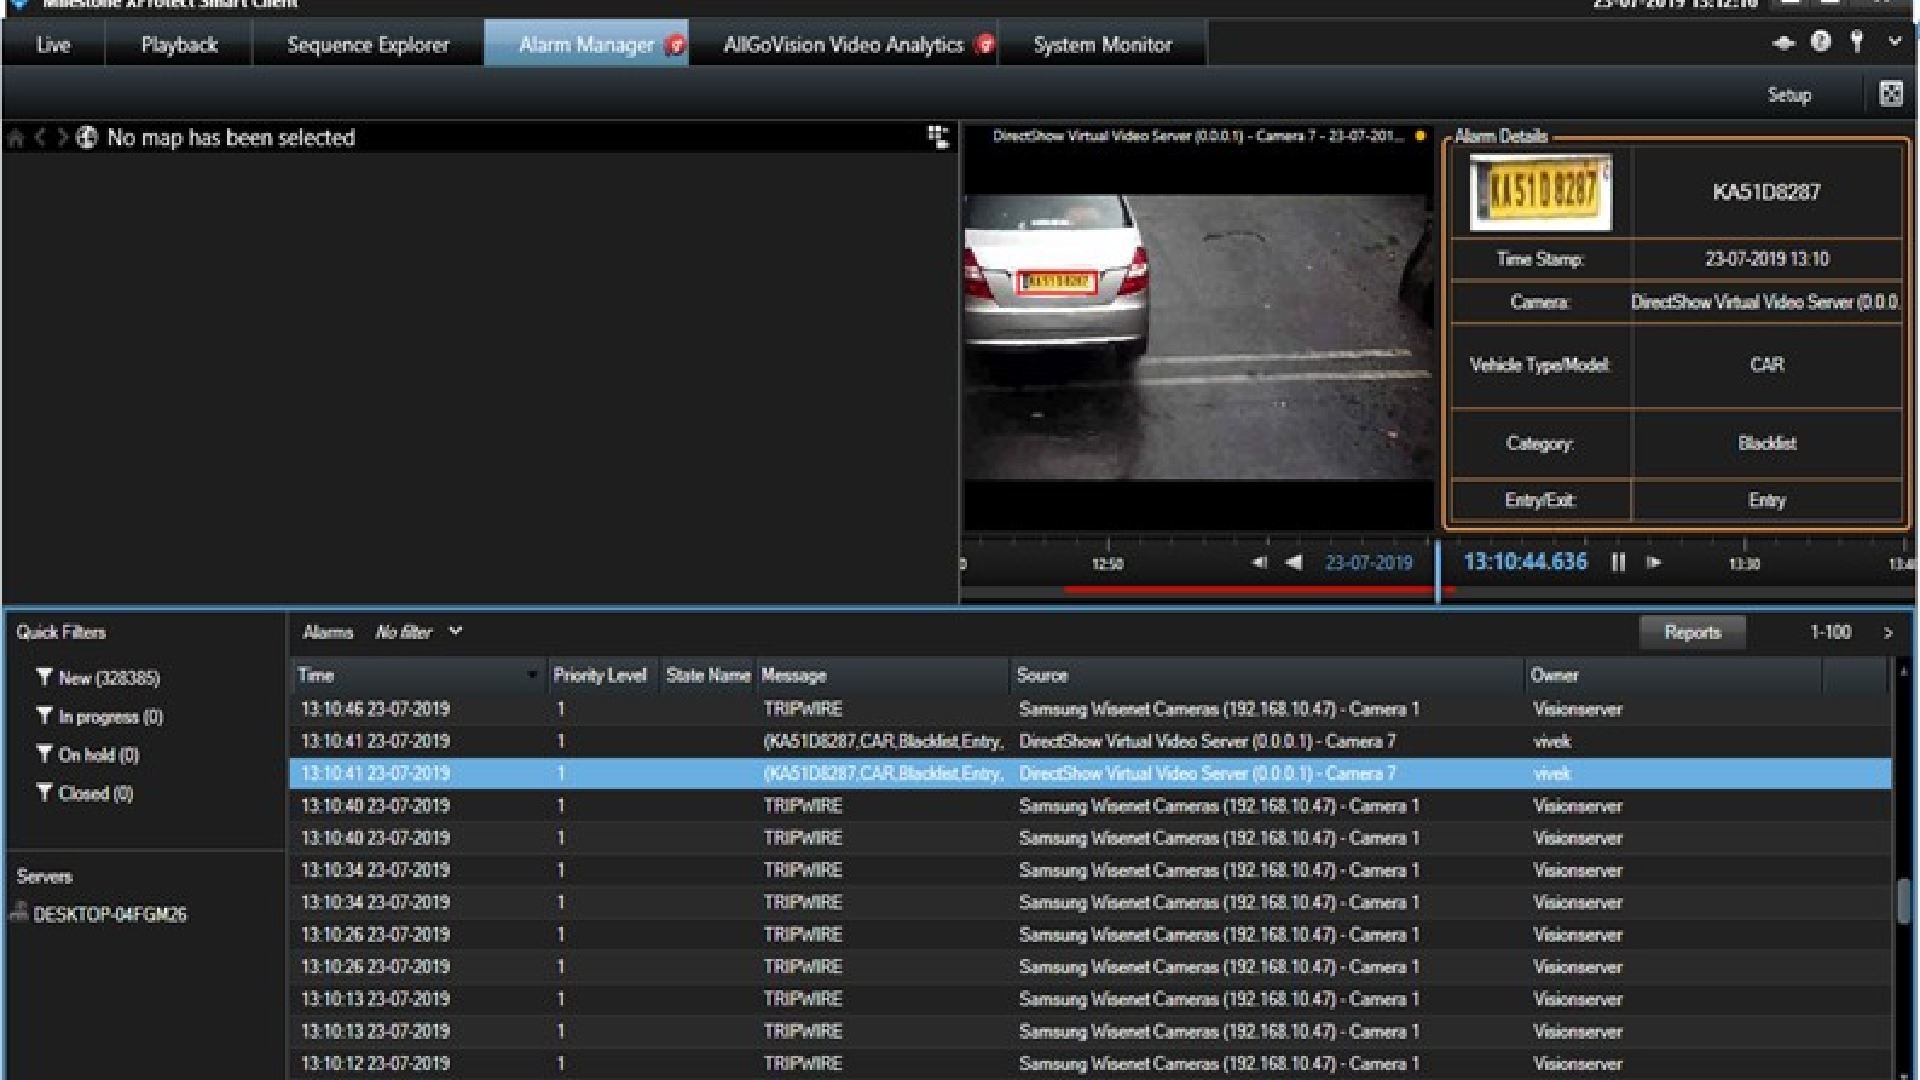Step to previous frame in timeline

pos(1260,563)
